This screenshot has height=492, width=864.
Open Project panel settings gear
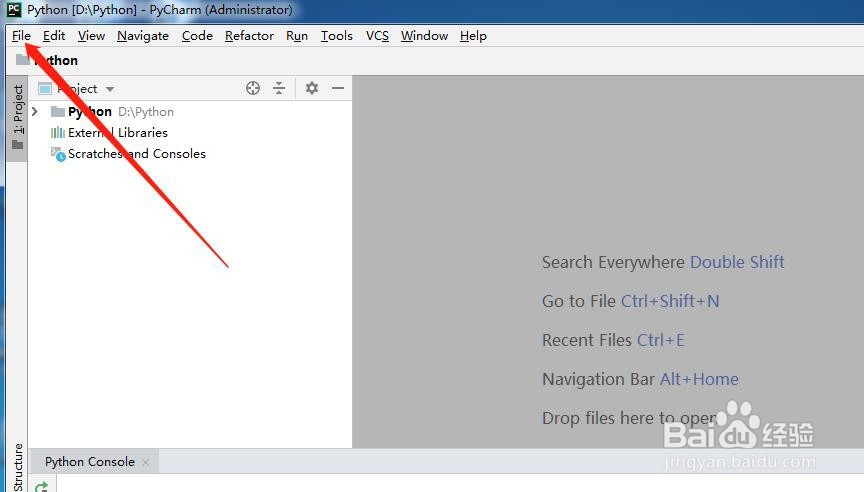pyautogui.click(x=312, y=88)
